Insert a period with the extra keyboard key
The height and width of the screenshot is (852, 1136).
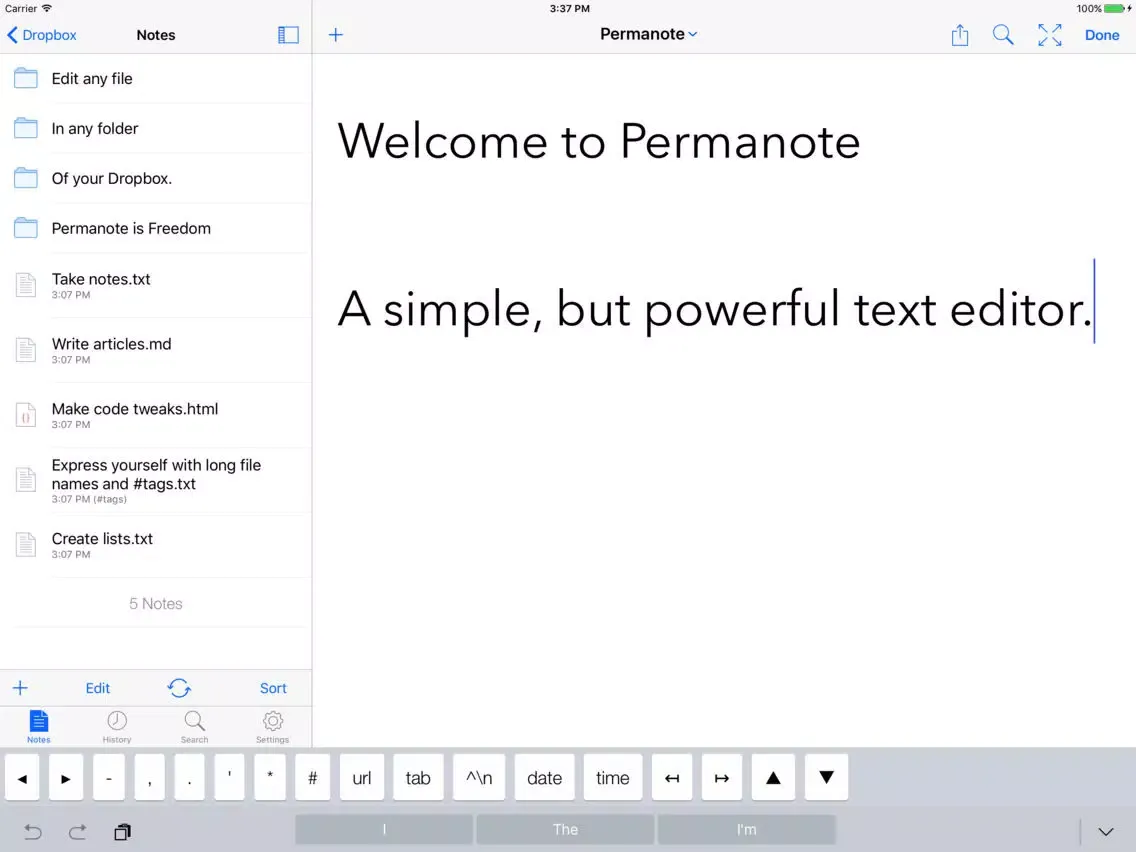click(190, 777)
